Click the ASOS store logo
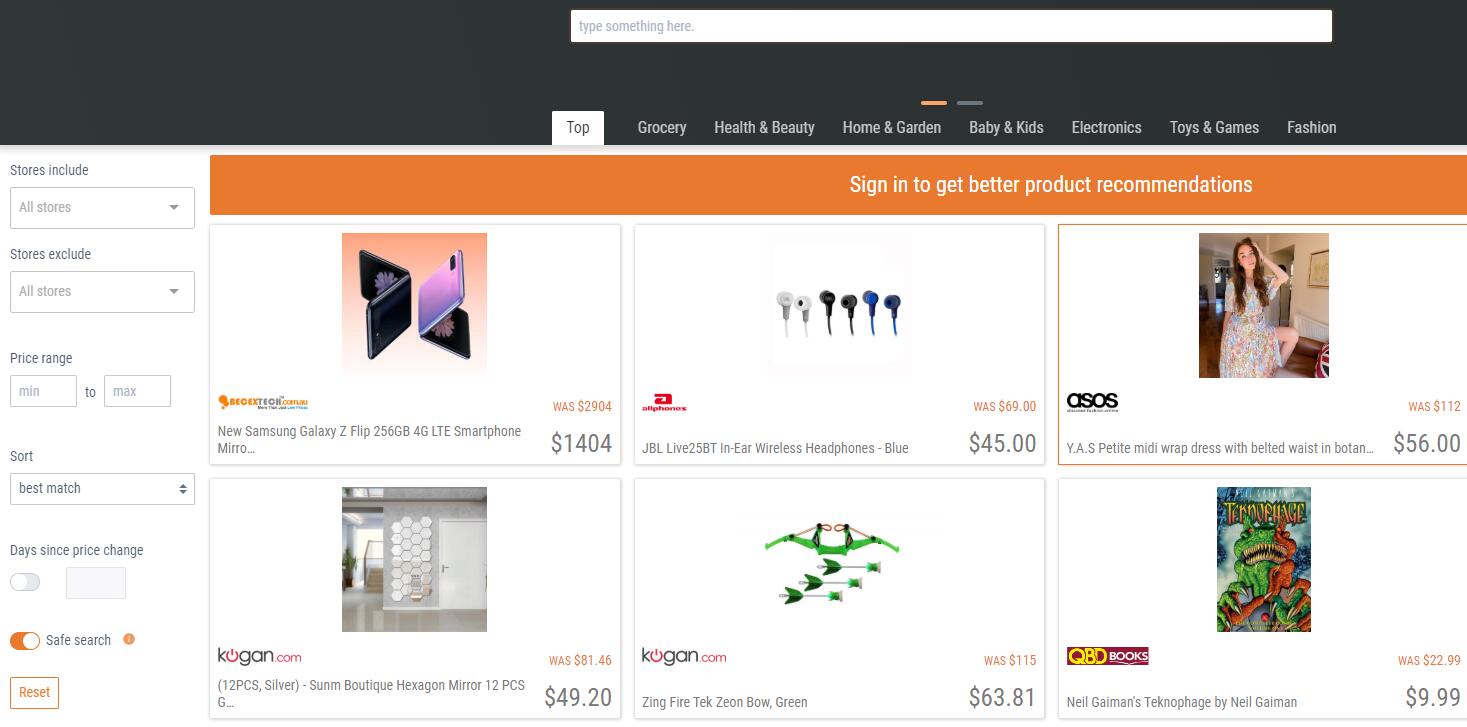This screenshot has width=1467, height=727. (x=1092, y=402)
